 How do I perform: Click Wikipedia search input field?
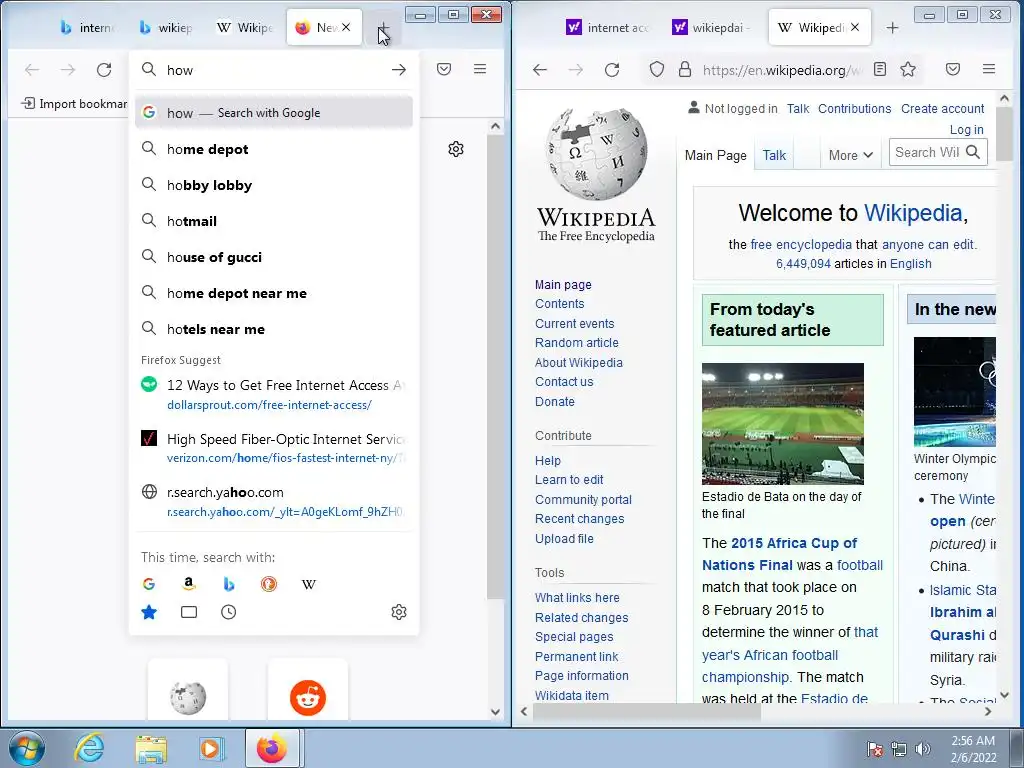click(x=927, y=152)
